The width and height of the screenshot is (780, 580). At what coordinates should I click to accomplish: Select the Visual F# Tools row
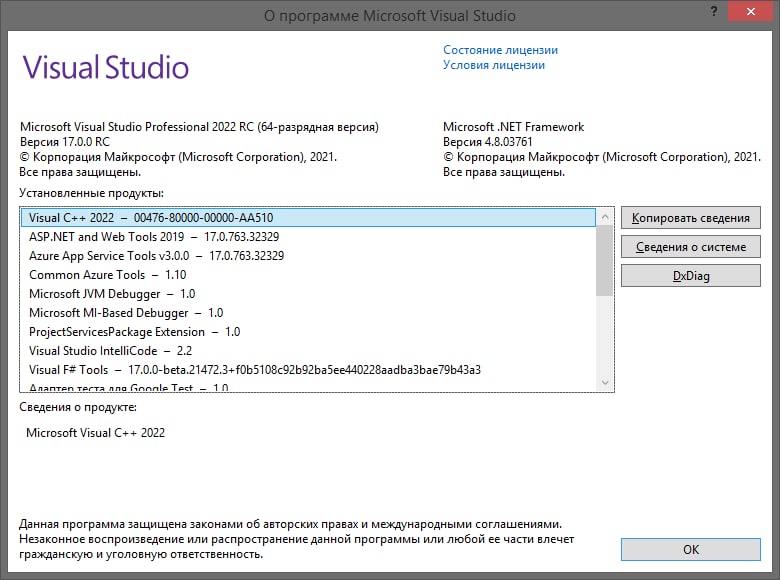(x=308, y=370)
